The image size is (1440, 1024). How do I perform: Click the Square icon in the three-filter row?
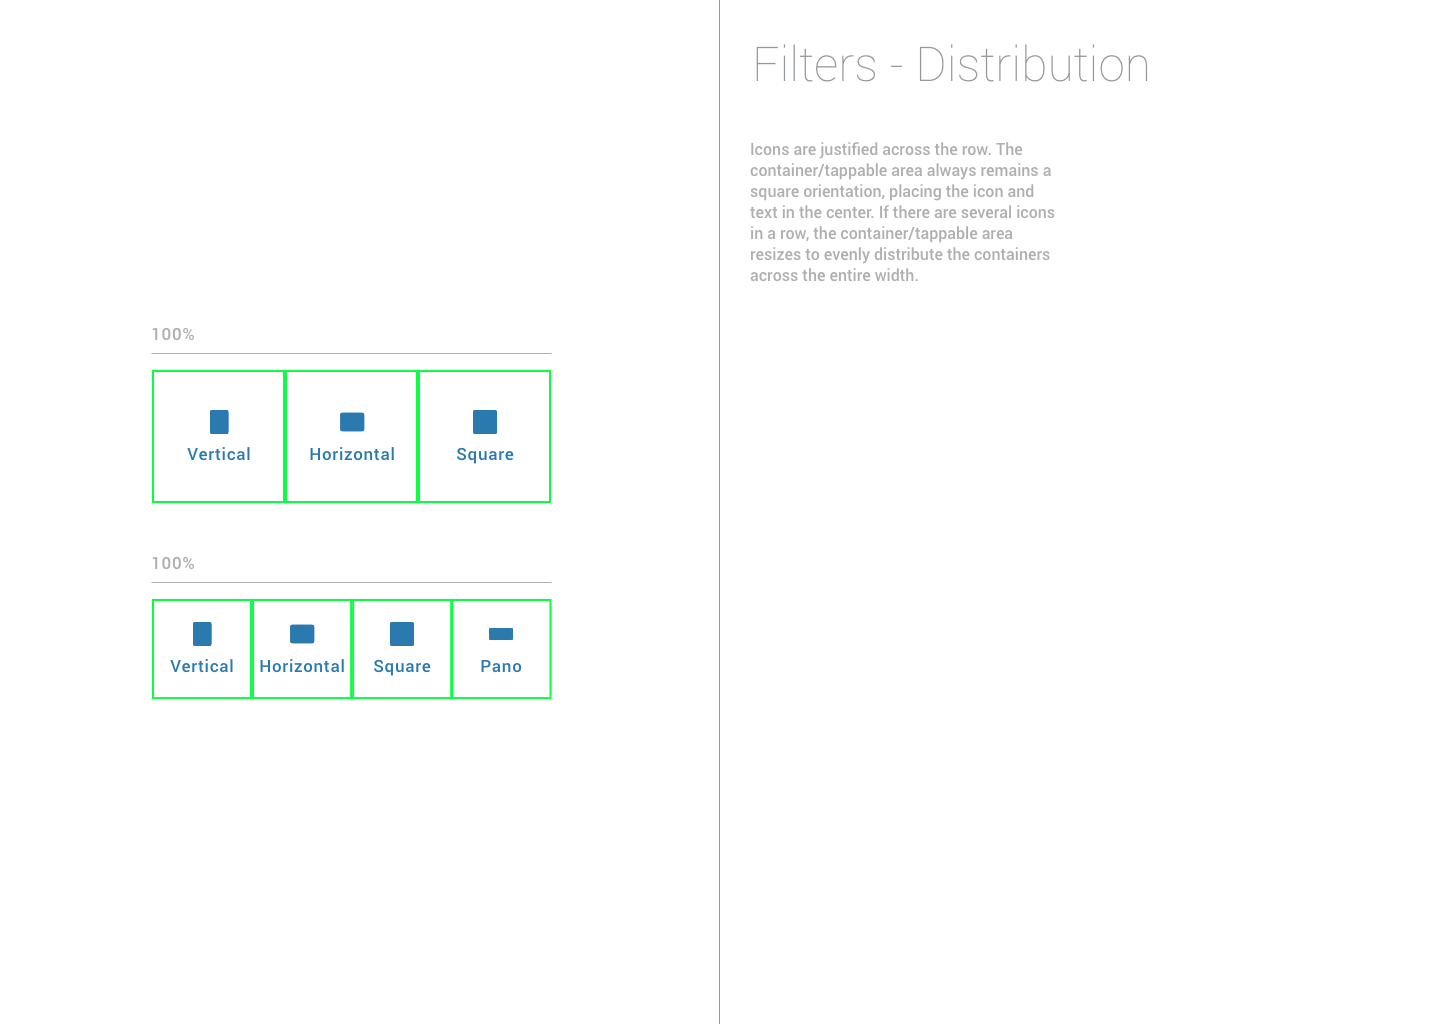click(485, 422)
